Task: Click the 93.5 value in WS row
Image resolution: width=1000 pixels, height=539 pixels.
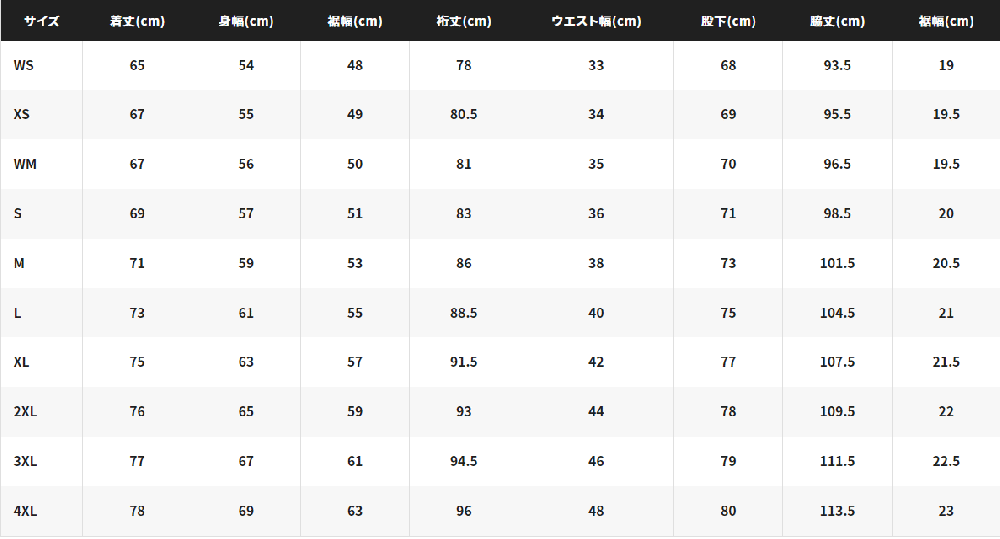Action: pos(837,65)
